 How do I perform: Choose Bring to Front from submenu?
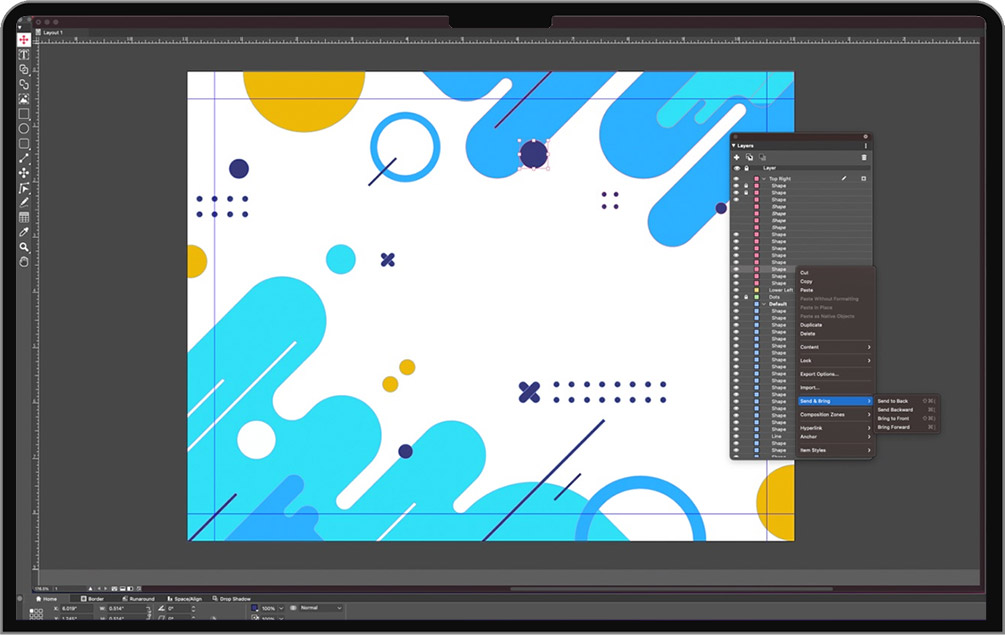pos(893,418)
